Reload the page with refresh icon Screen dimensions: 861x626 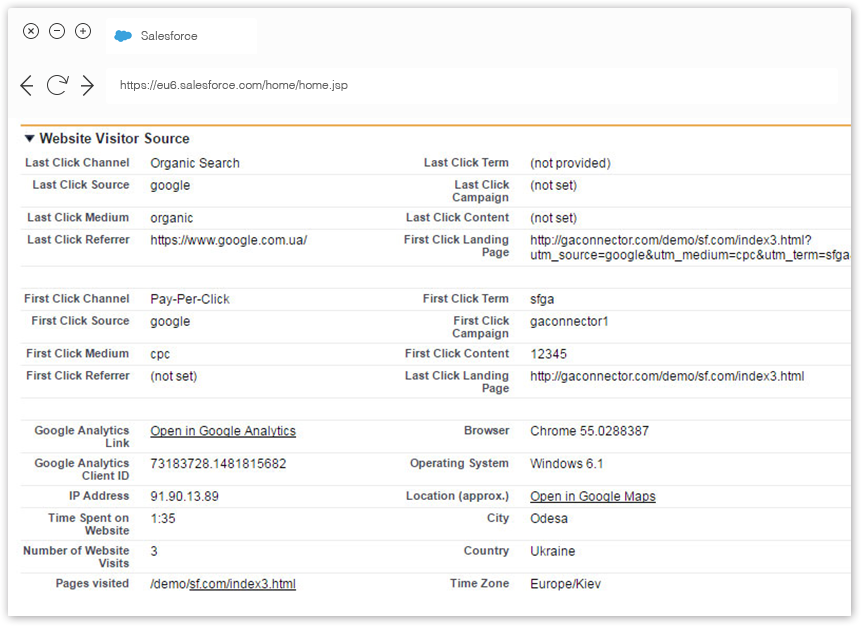(57, 85)
